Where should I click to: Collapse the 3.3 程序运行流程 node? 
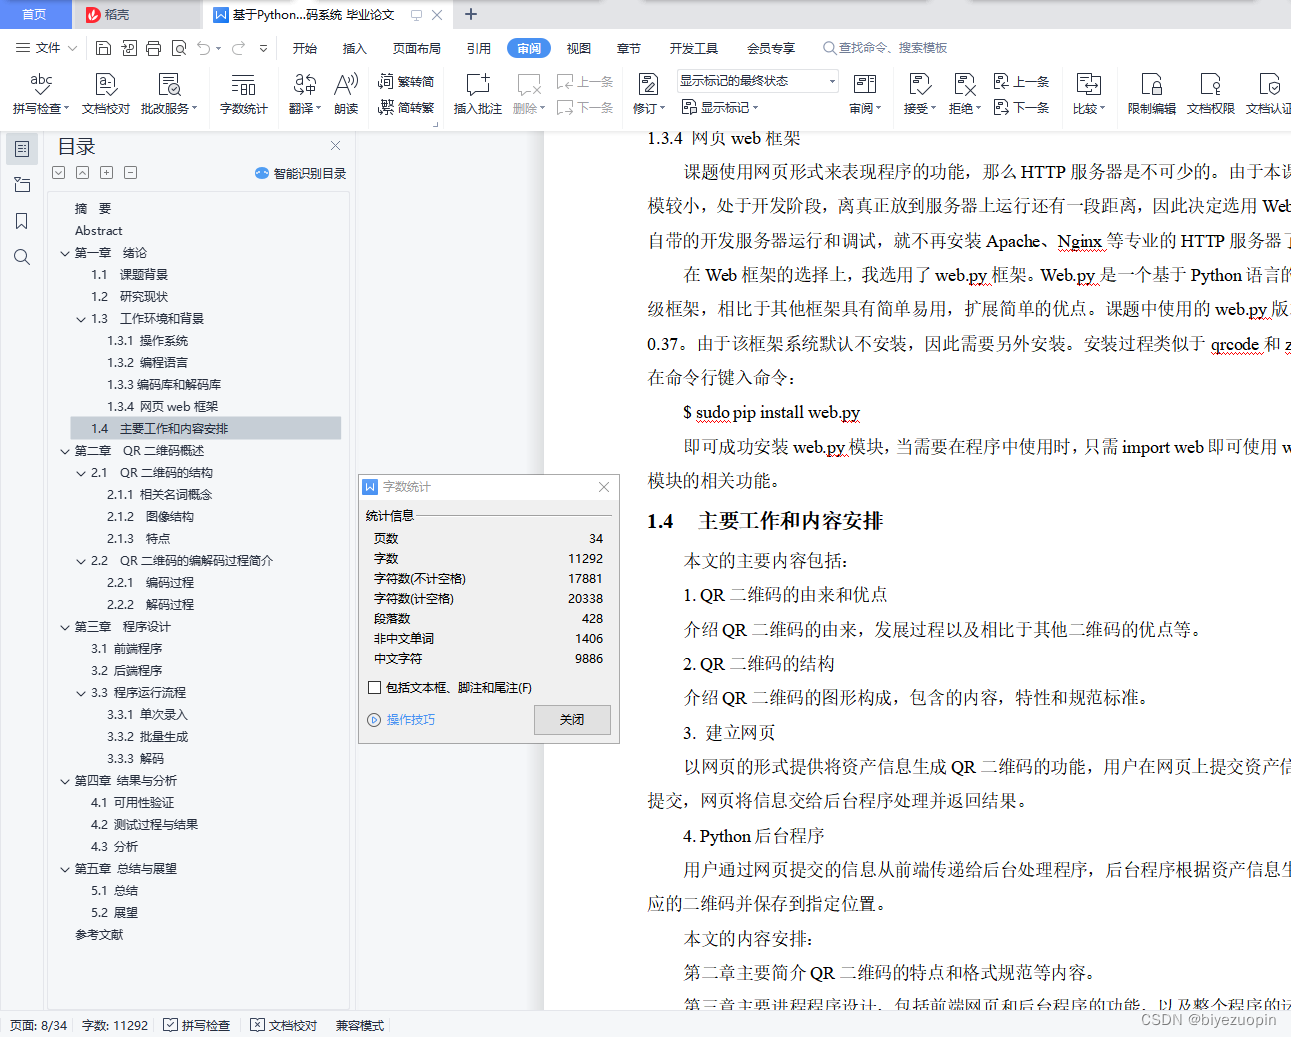(x=81, y=693)
